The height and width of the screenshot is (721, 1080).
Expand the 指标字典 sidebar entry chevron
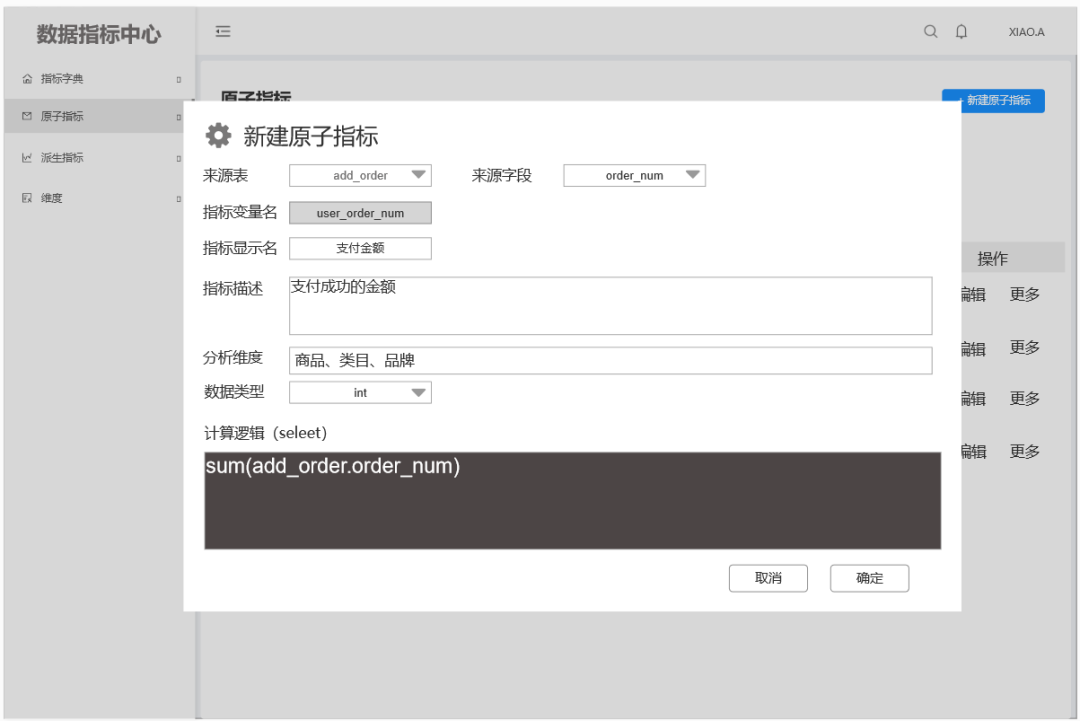[178, 78]
